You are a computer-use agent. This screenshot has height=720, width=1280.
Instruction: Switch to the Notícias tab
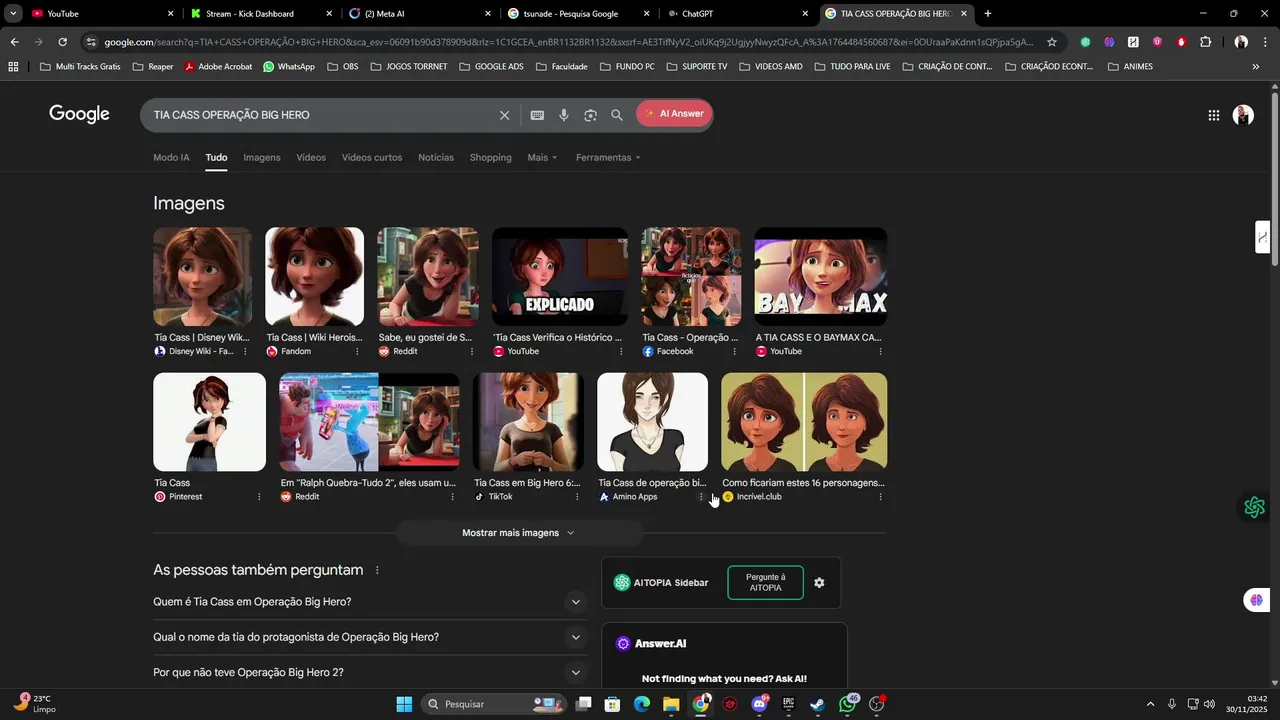[436, 158]
